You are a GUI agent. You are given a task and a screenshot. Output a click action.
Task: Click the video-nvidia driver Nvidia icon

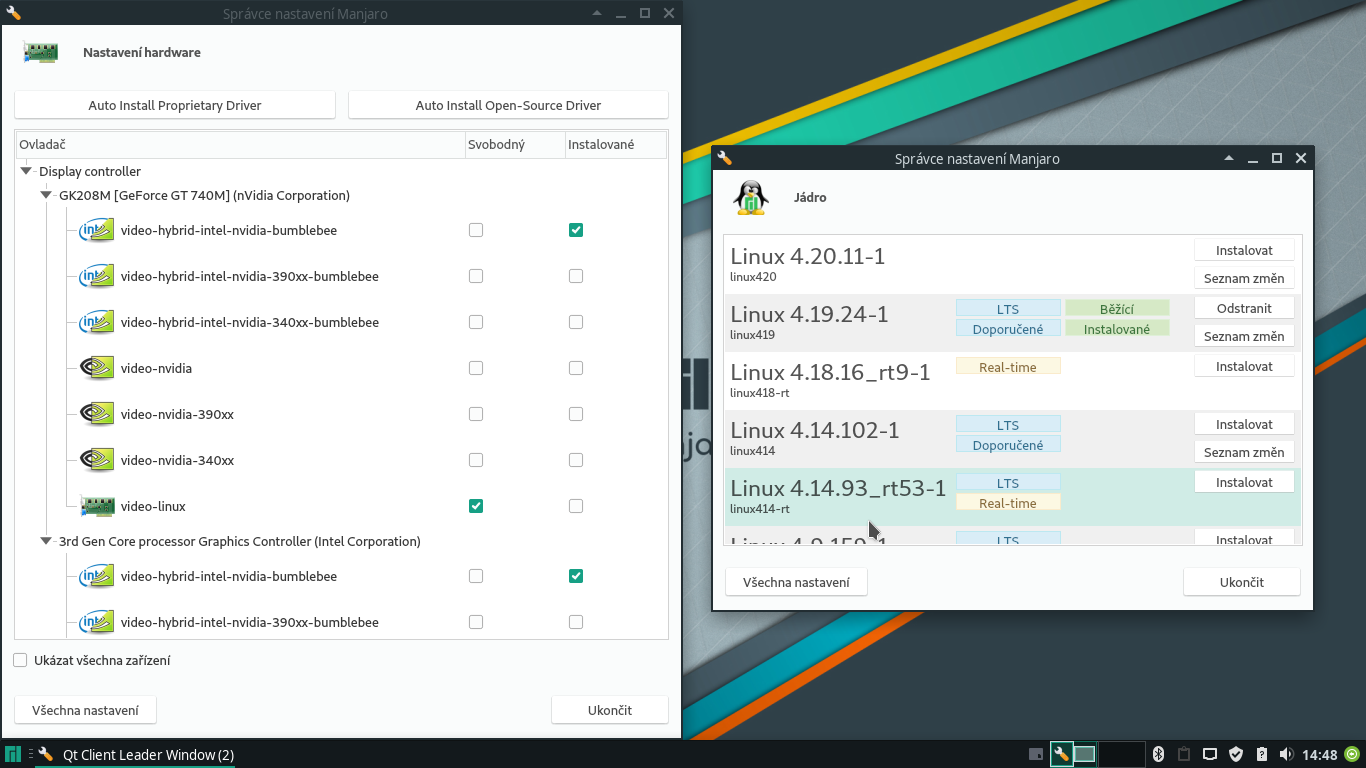tap(96, 368)
